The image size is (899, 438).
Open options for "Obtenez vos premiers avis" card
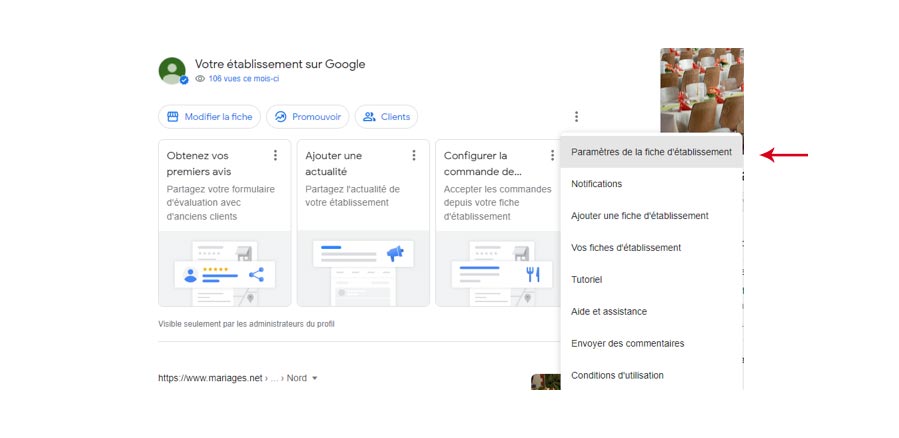pos(275,155)
